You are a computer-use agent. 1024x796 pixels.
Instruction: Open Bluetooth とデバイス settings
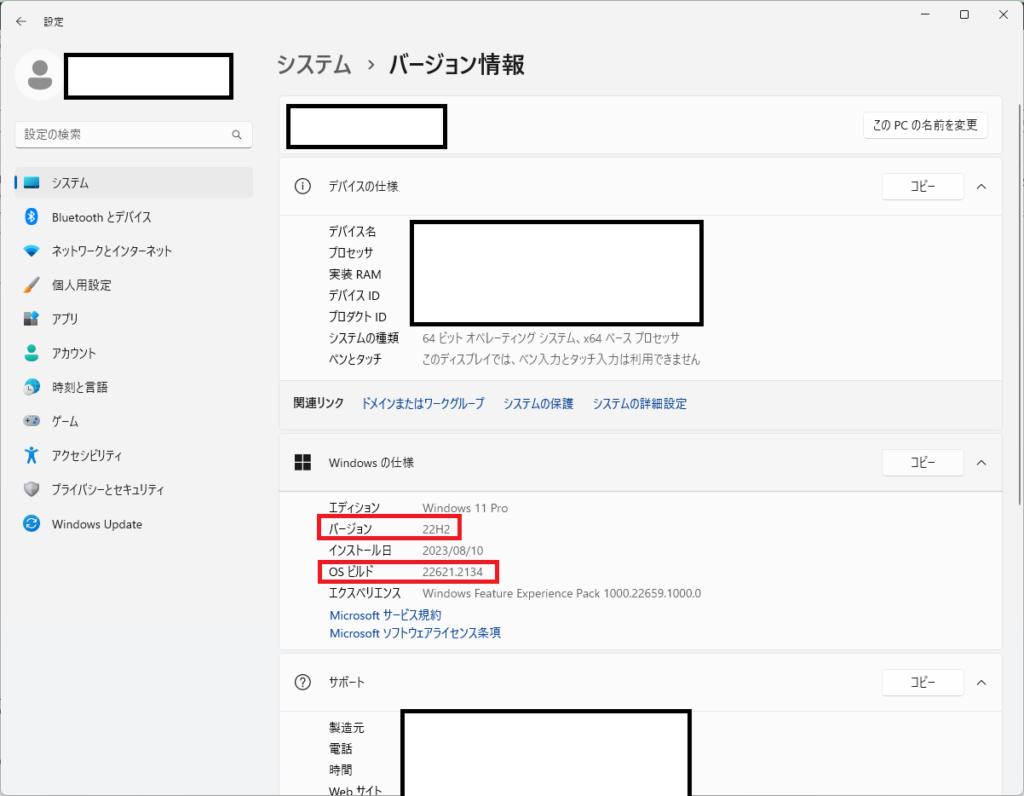(133, 217)
